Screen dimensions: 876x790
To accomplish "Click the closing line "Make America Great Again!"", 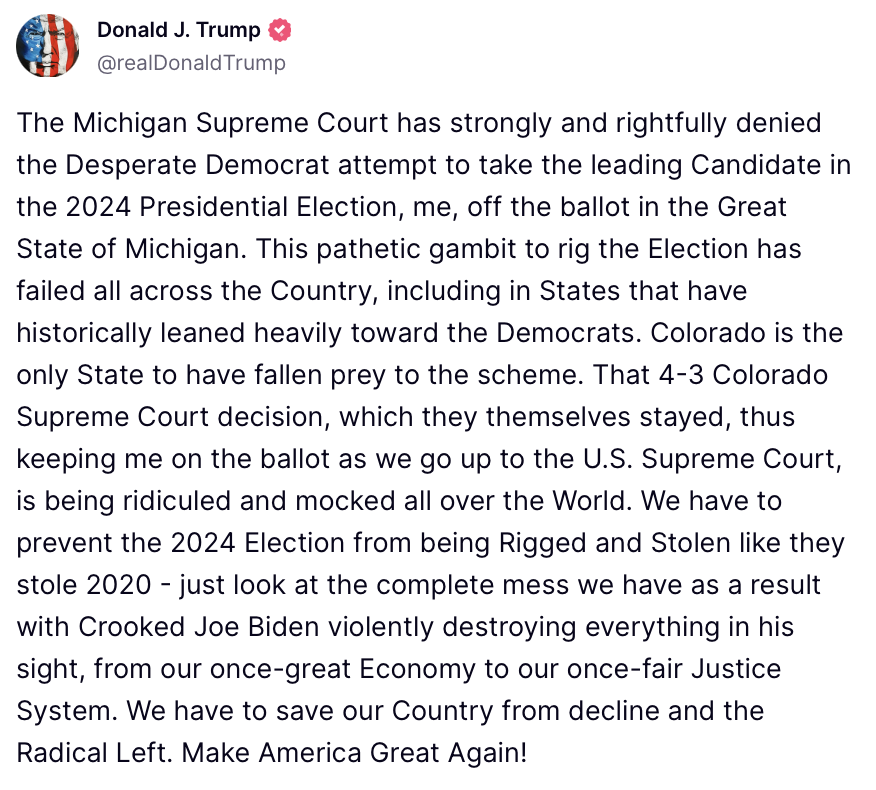I will 355,753.
